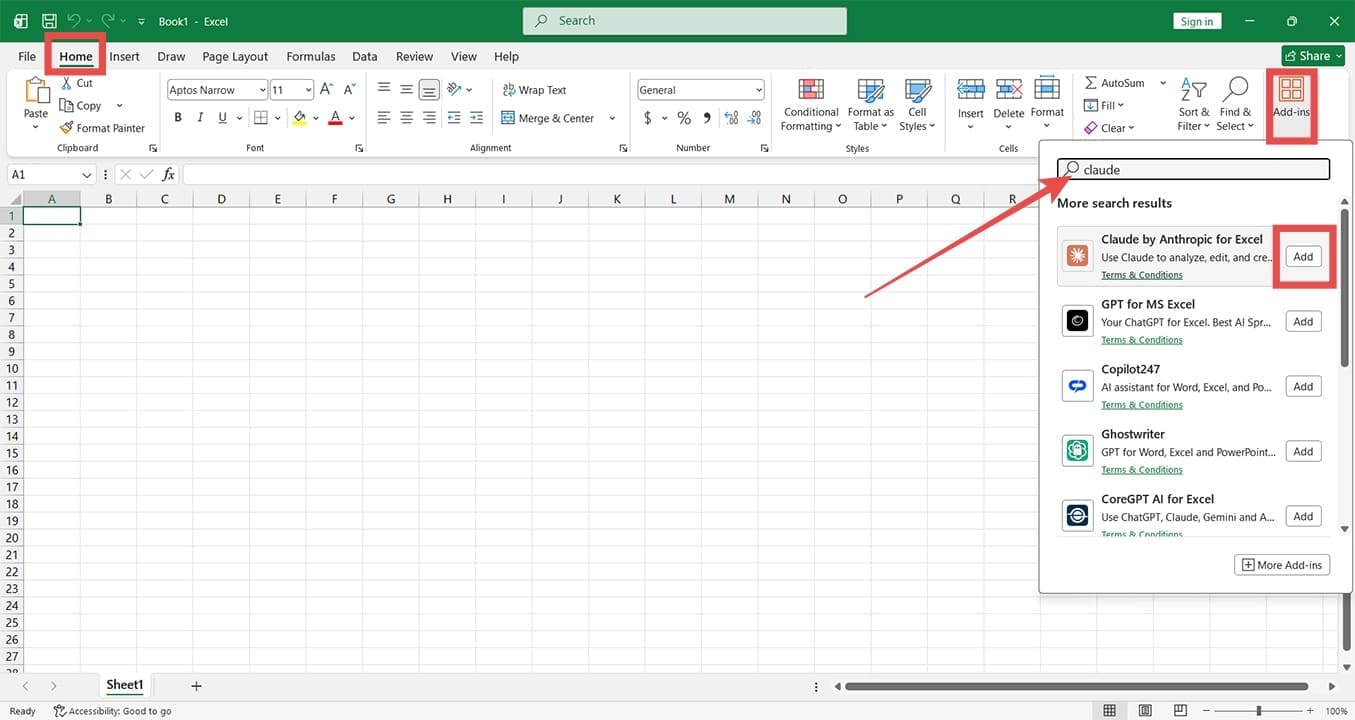This screenshot has width=1355, height=720.
Task: Click the Save icon in title bar
Action: [x=49, y=21]
